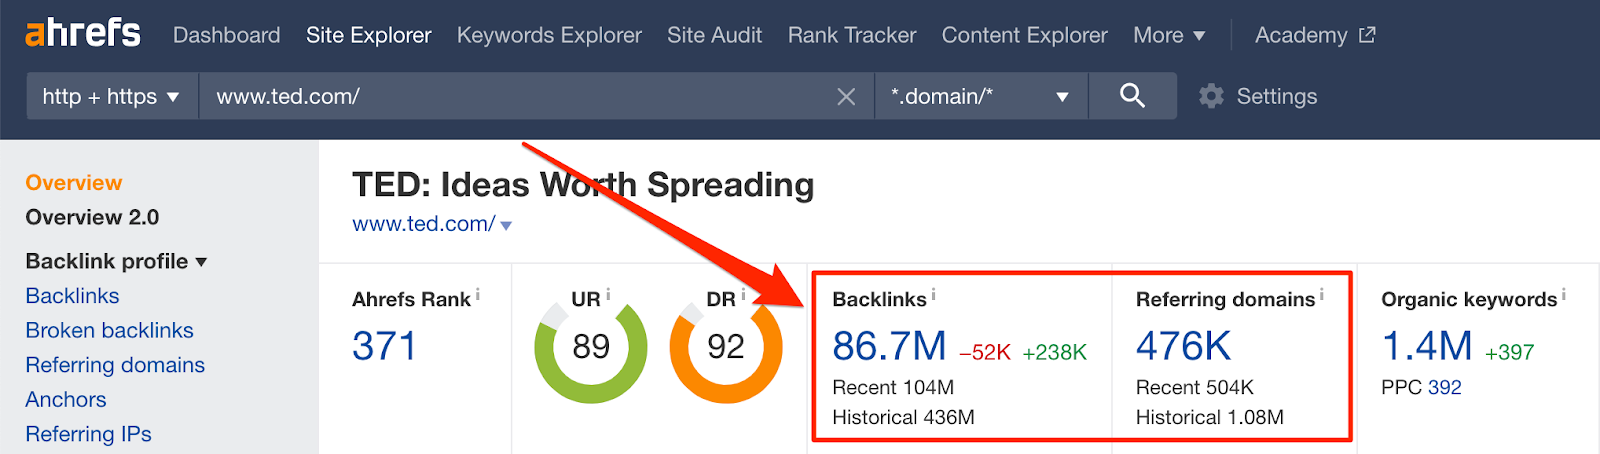Open Backlinks report in sidebar
The height and width of the screenshot is (454, 1600).
click(x=72, y=296)
